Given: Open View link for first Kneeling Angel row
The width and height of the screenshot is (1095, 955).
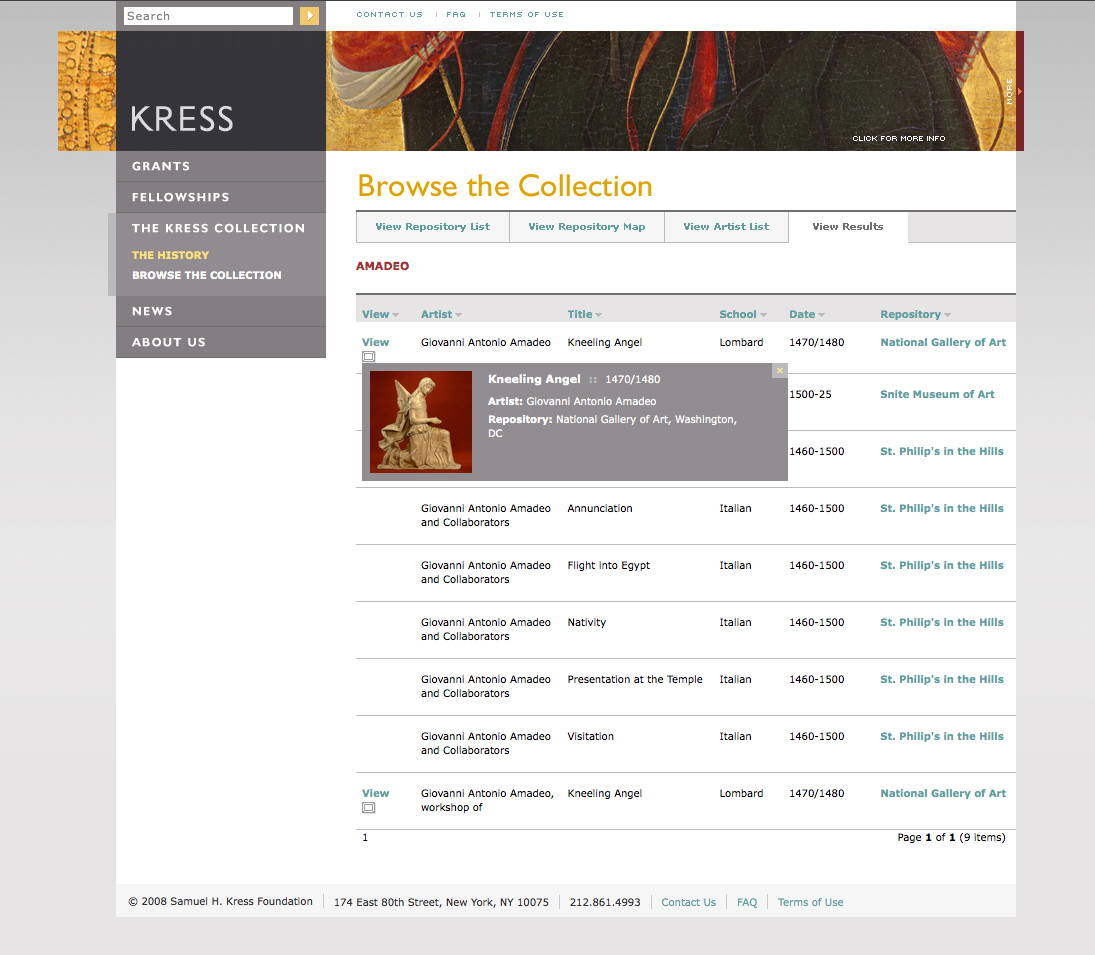Looking at the screenshot, I should (375, 342).
